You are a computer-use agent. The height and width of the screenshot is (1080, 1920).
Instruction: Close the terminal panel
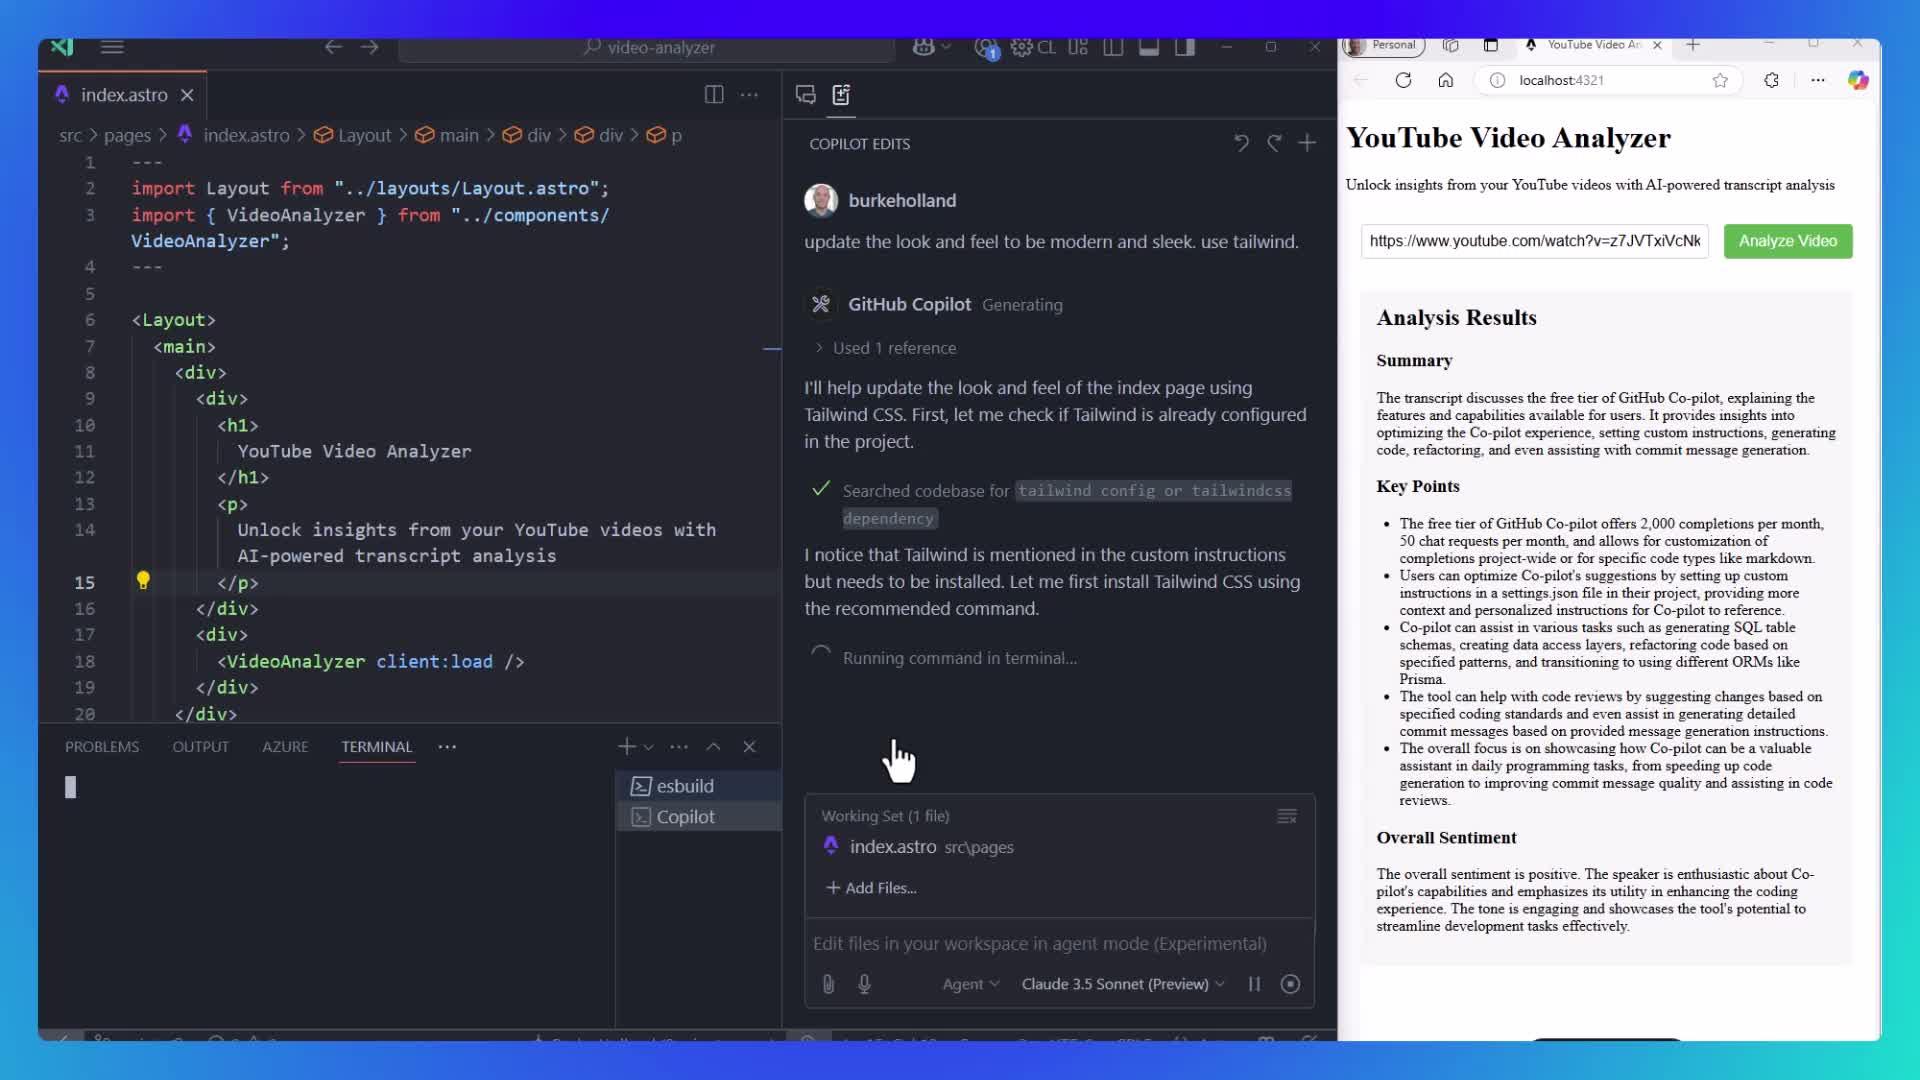(749, 747)
